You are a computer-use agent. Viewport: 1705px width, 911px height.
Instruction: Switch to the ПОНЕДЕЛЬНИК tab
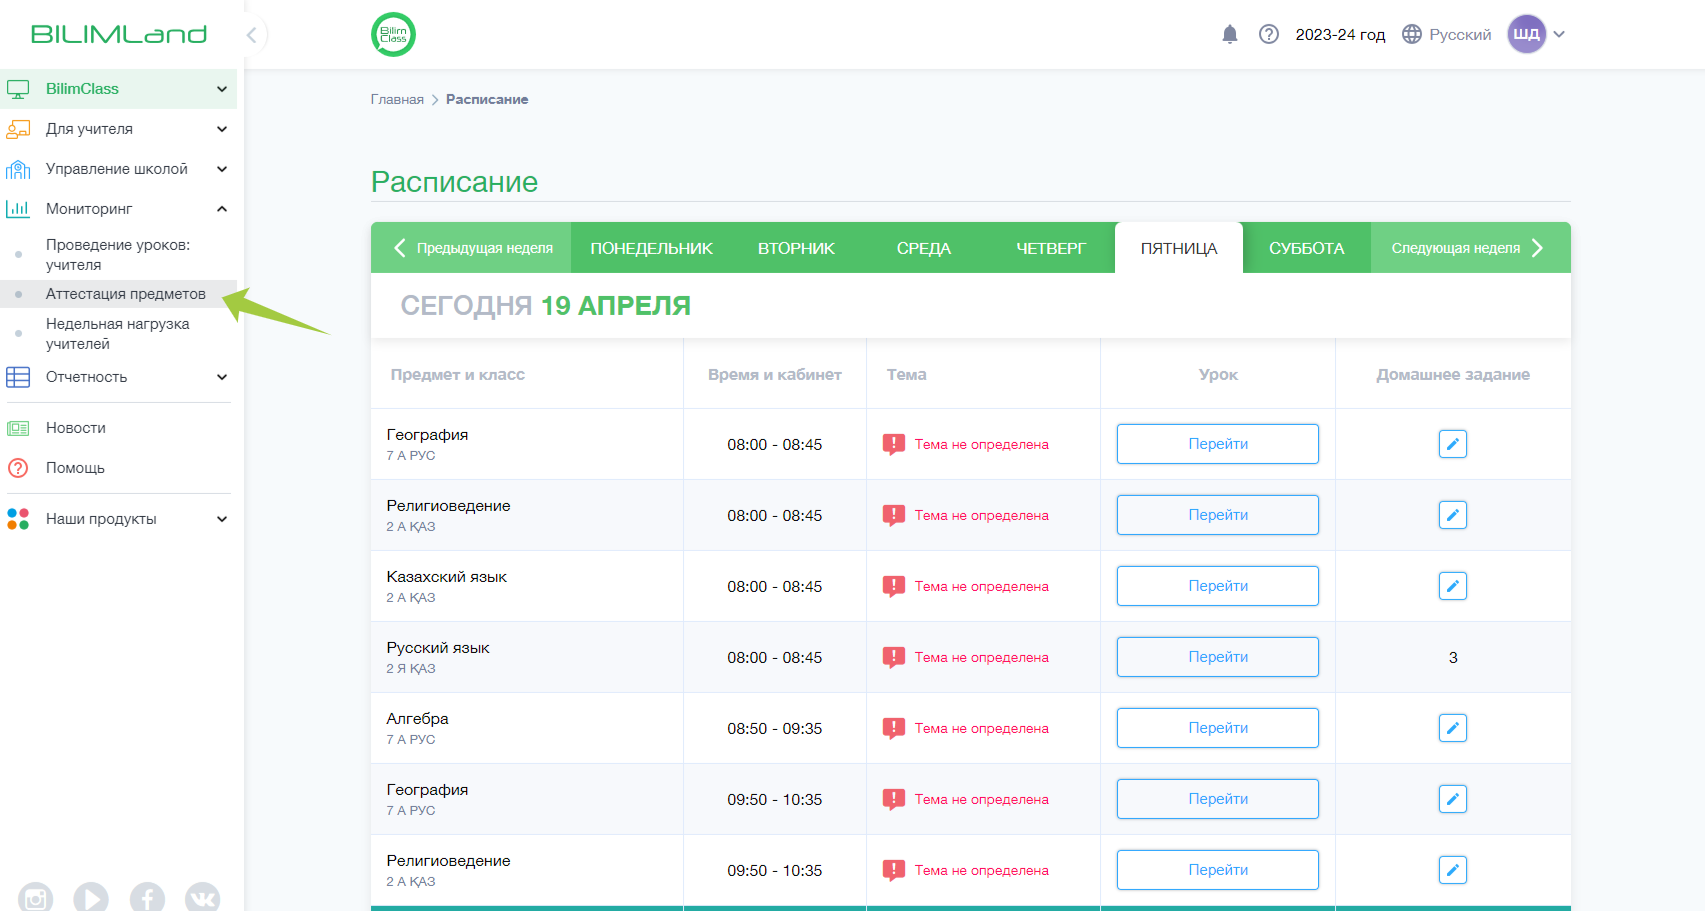(651, 248)
